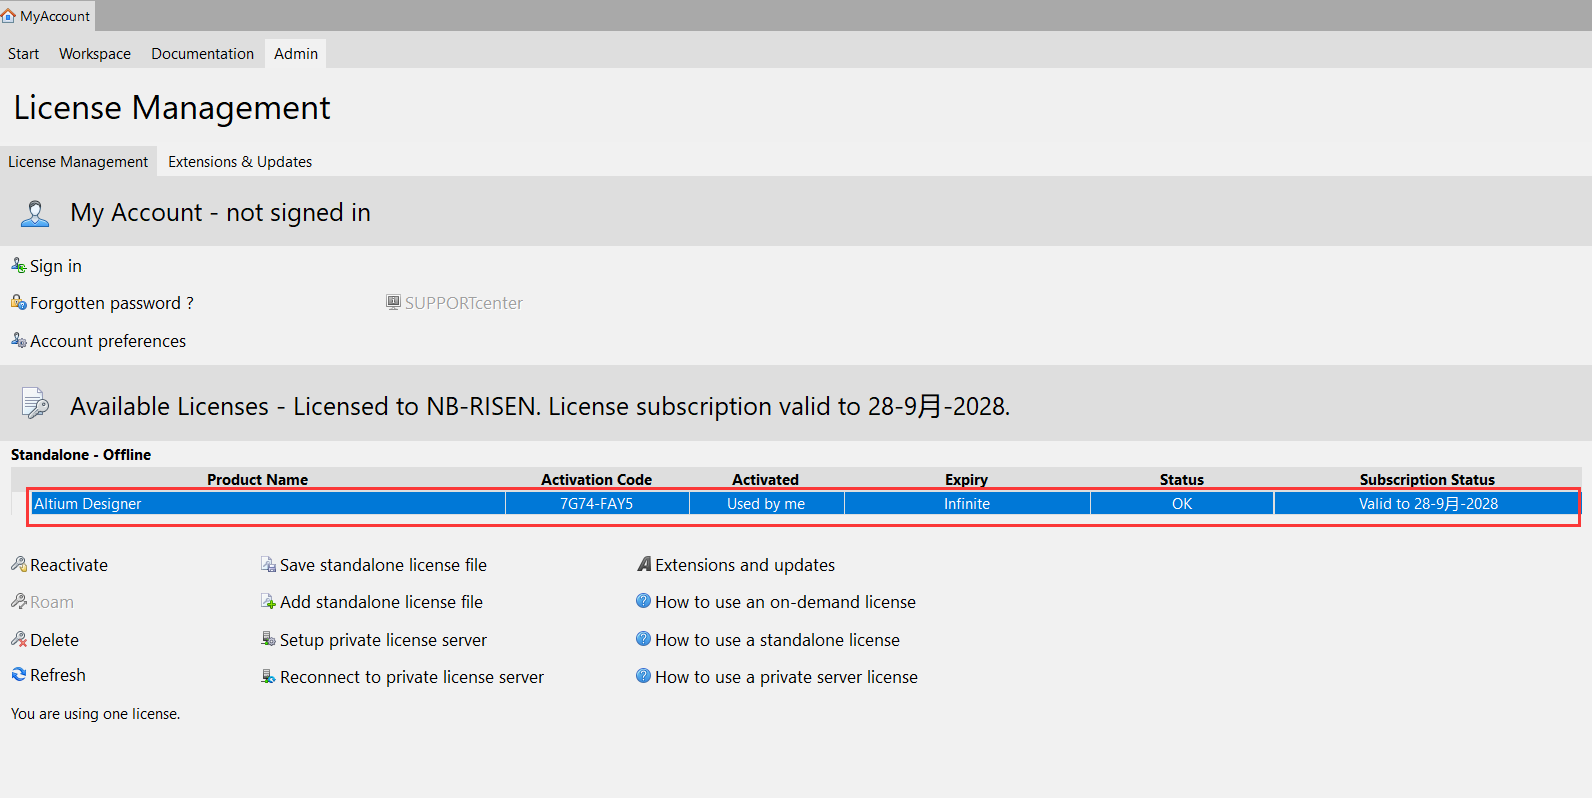Select the MyAccount document tab
1592x798 pixels.
click(47, 16)
